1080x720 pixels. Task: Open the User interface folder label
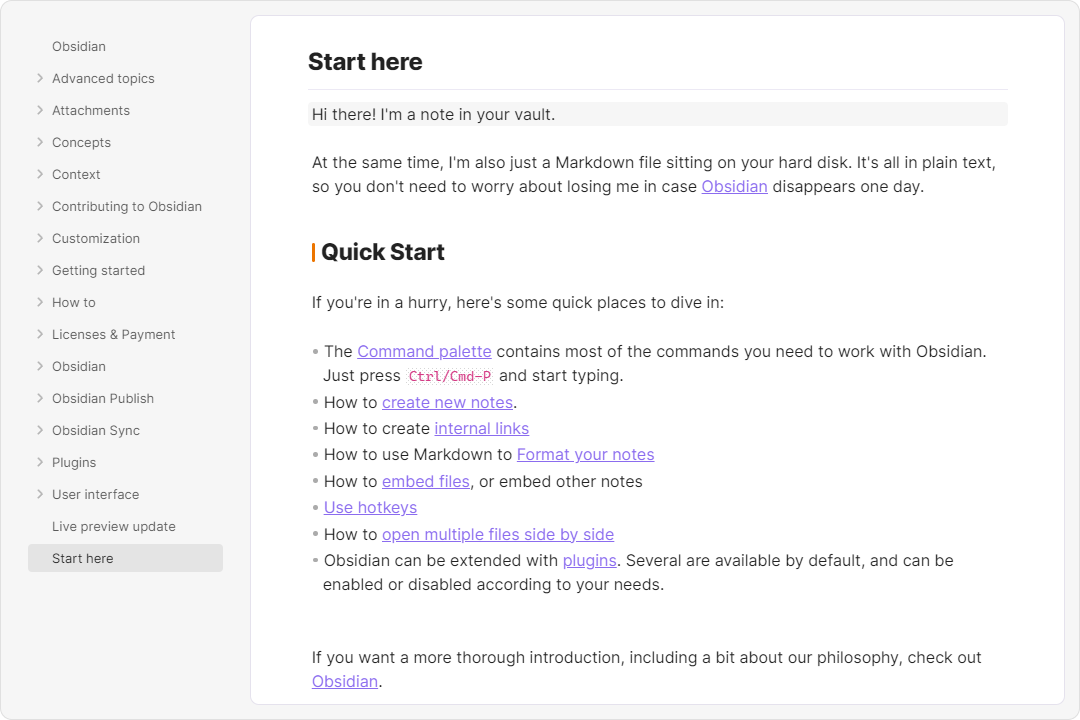coord(95,494)
